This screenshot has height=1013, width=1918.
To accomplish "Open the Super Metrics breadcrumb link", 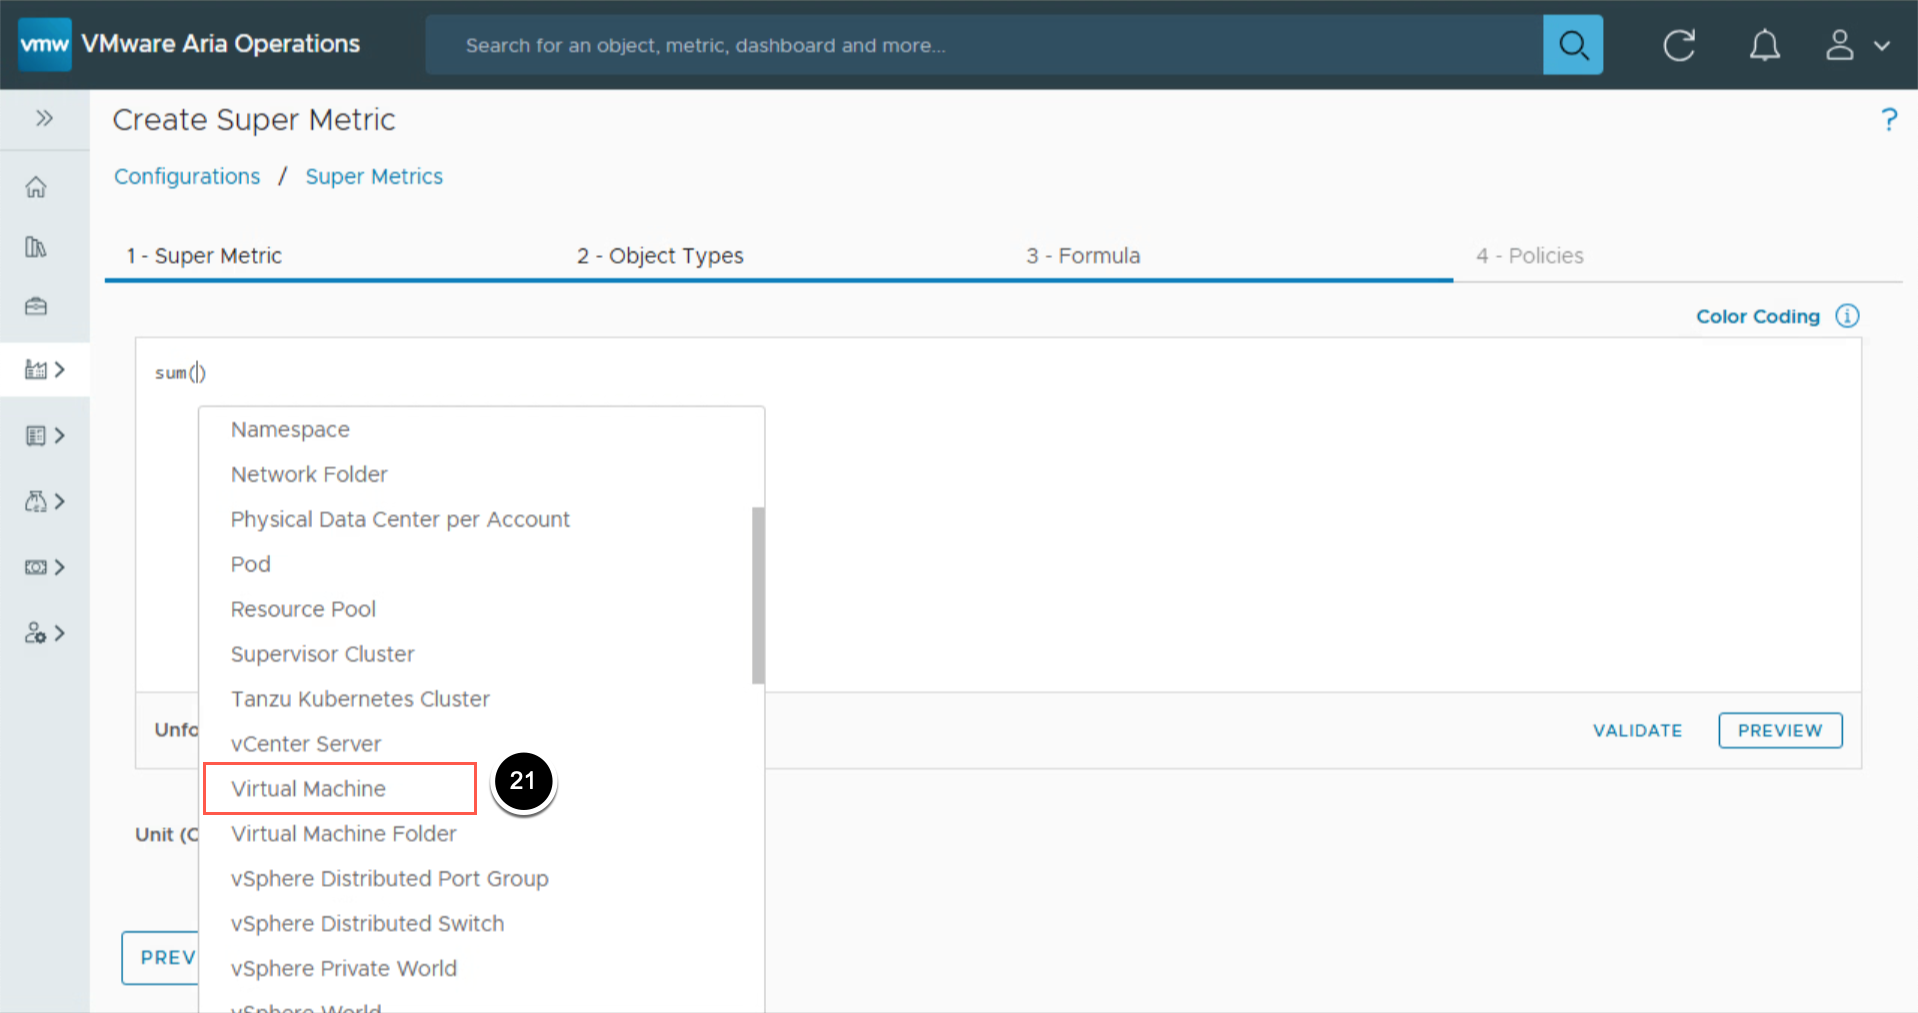I will pos(374,177).
